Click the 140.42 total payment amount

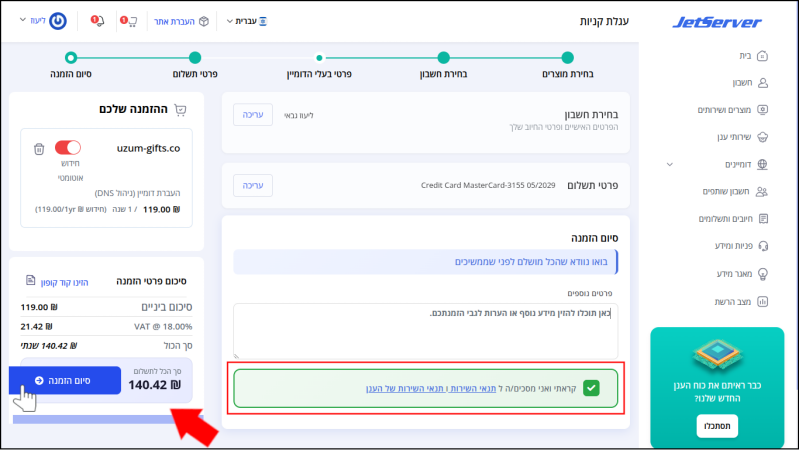point(154,385)
